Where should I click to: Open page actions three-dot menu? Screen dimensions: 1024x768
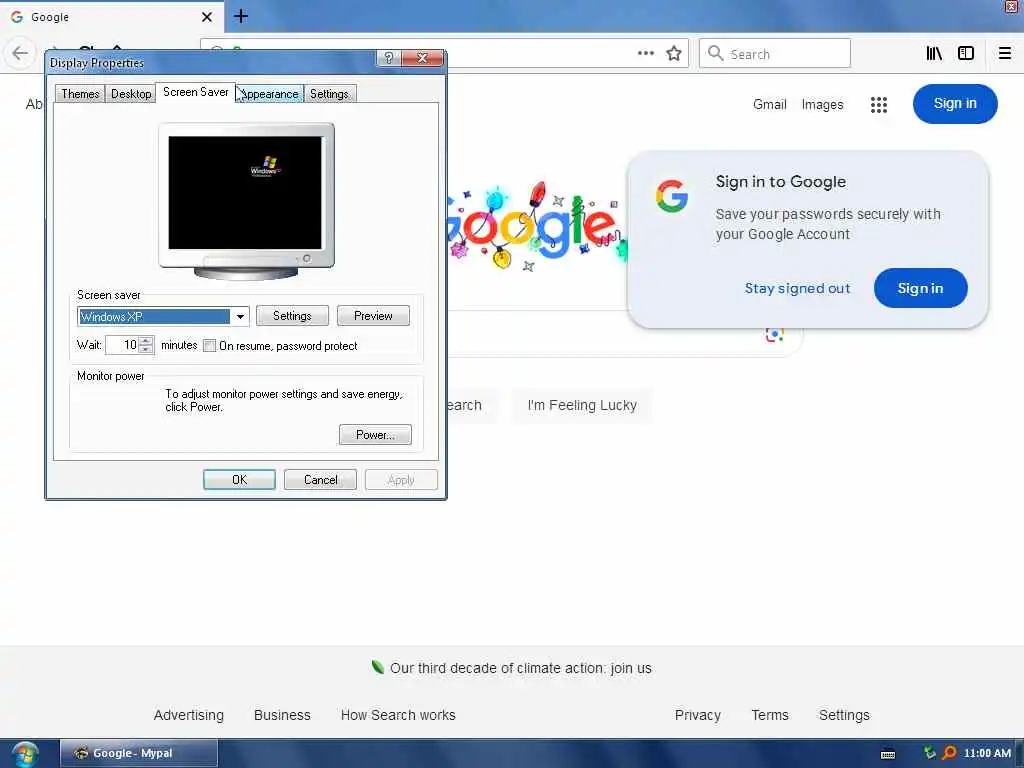(x=645, y=53)
